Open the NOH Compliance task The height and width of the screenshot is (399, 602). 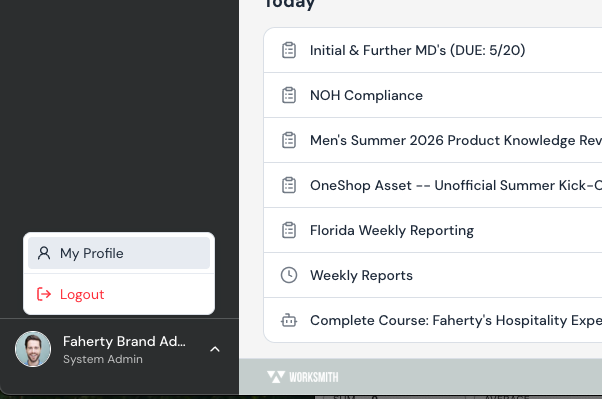coord(433,95)
